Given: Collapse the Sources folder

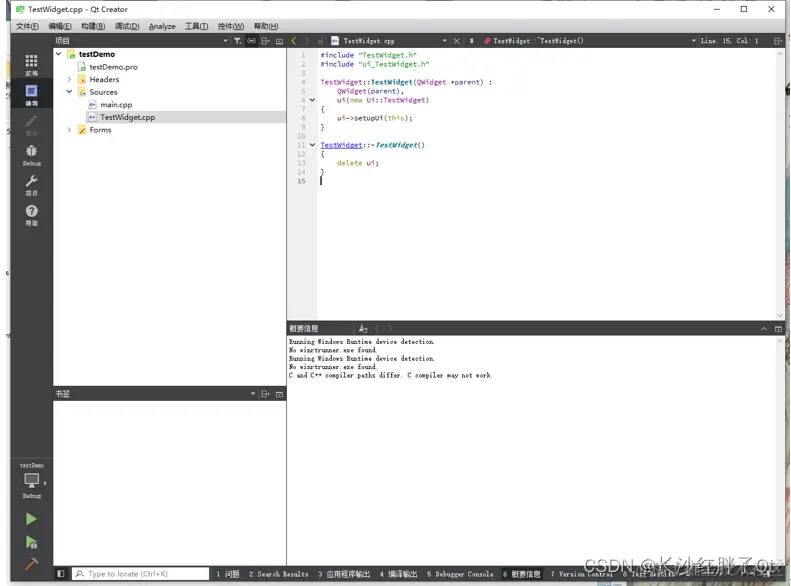Looking at the screenshot, I should 69,92.
